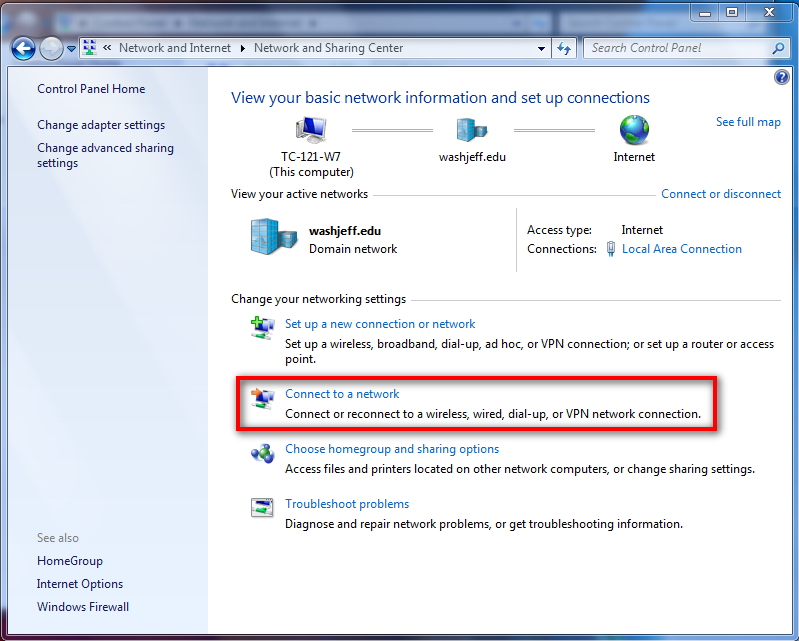Click the Refresh button beside the address bar
Screen dimensions: 799x641
(564, 49)
